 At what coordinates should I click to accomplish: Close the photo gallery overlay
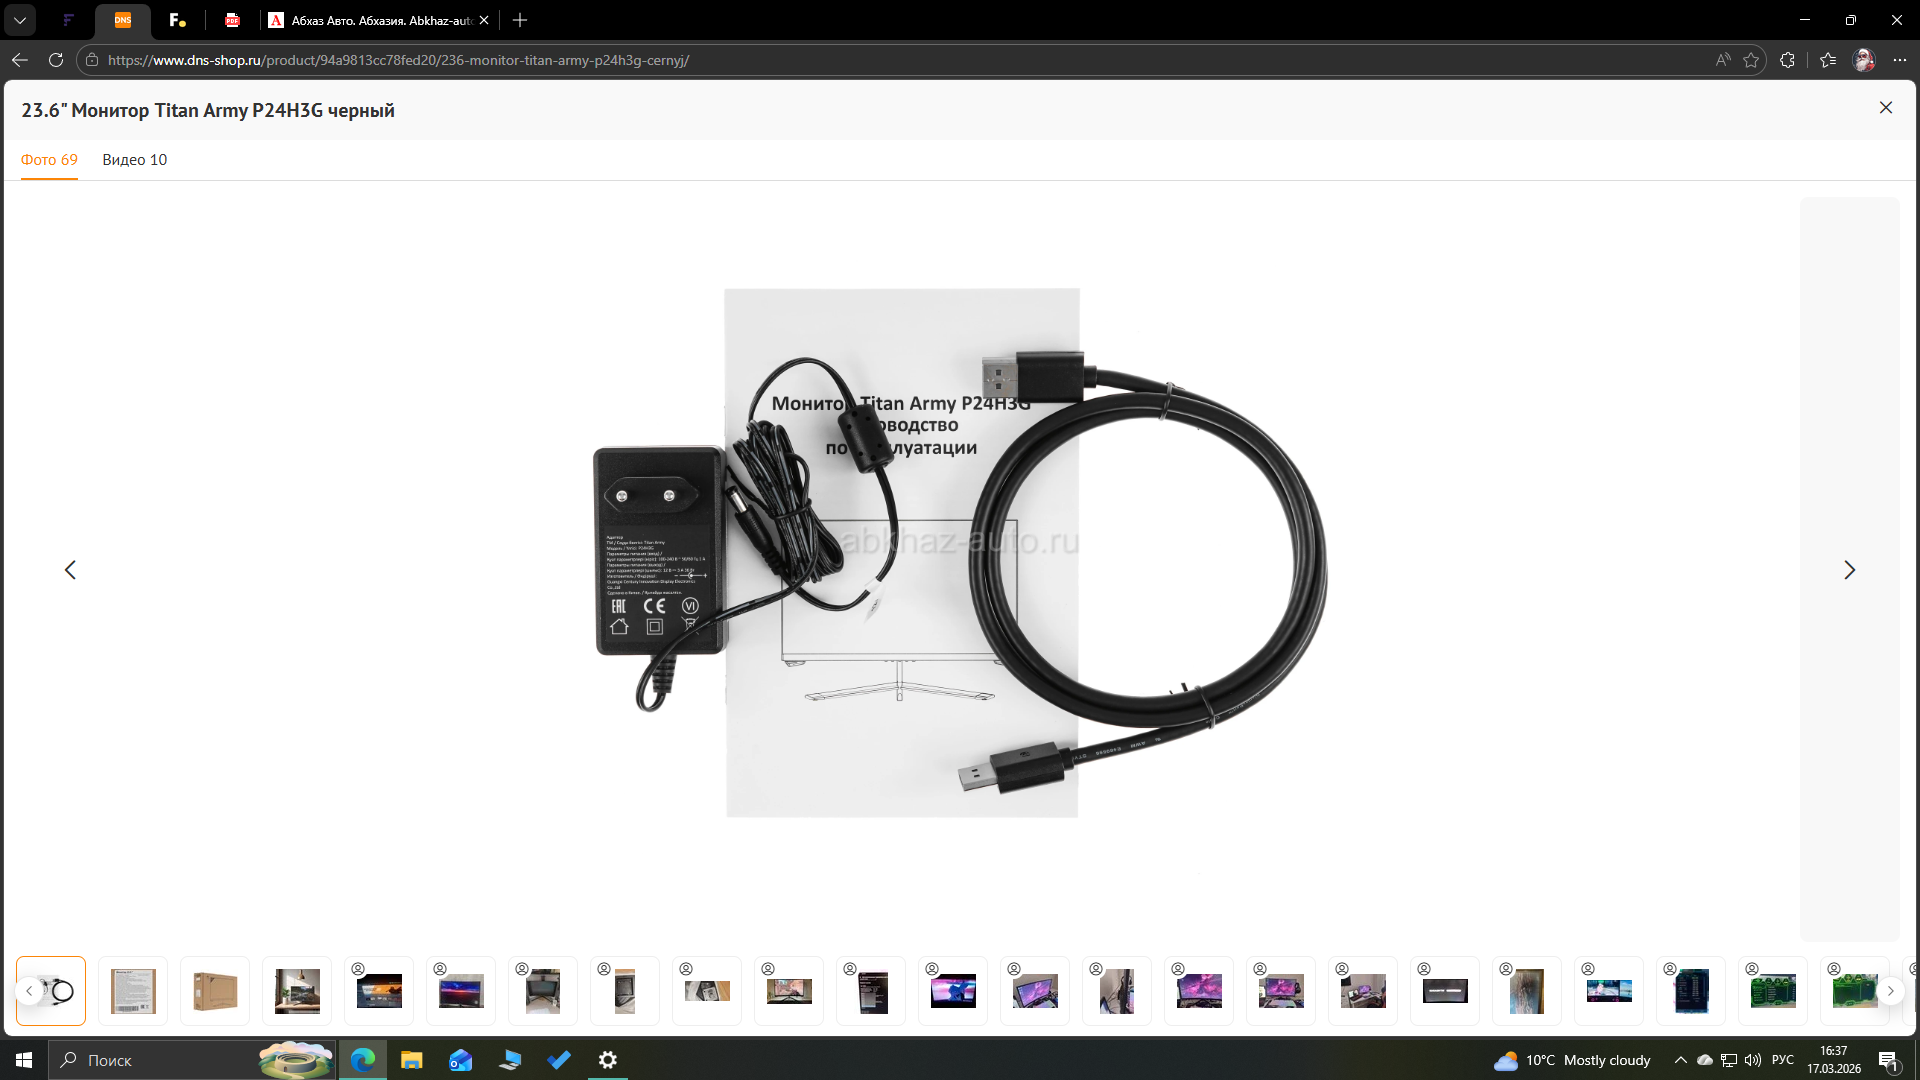tap(1885, 108)
